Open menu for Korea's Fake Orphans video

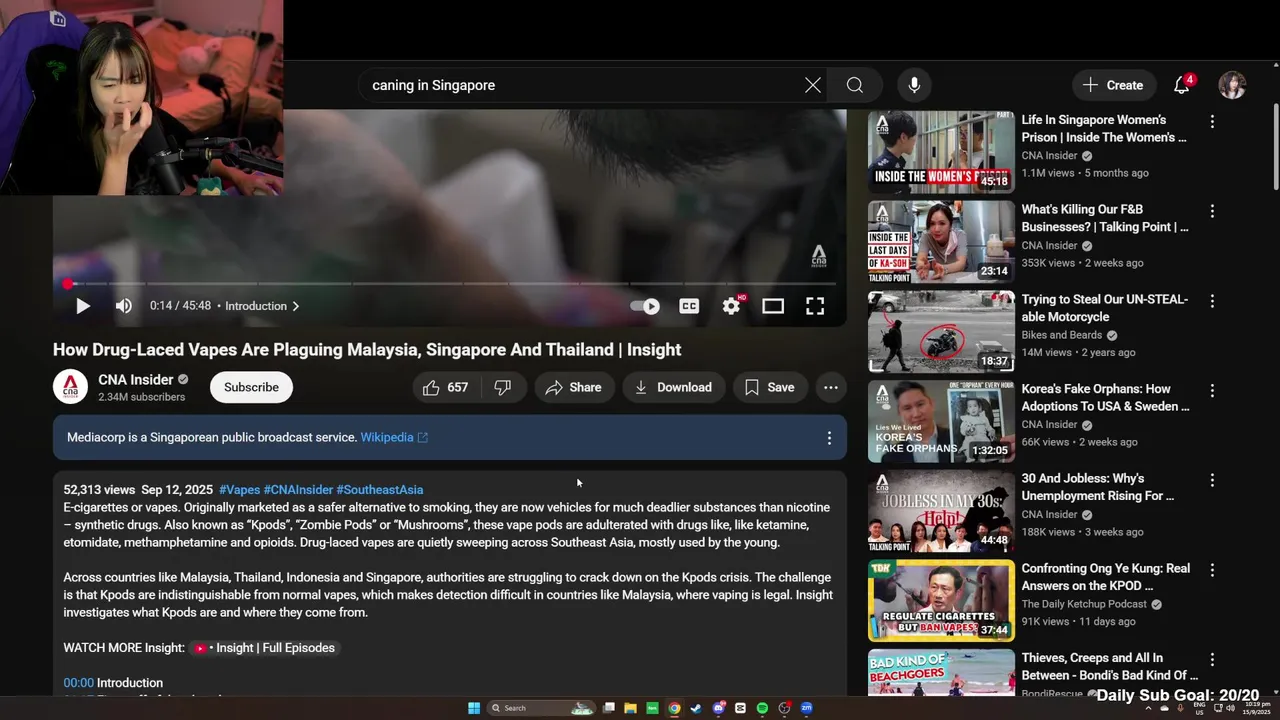tap(1212, 390)
